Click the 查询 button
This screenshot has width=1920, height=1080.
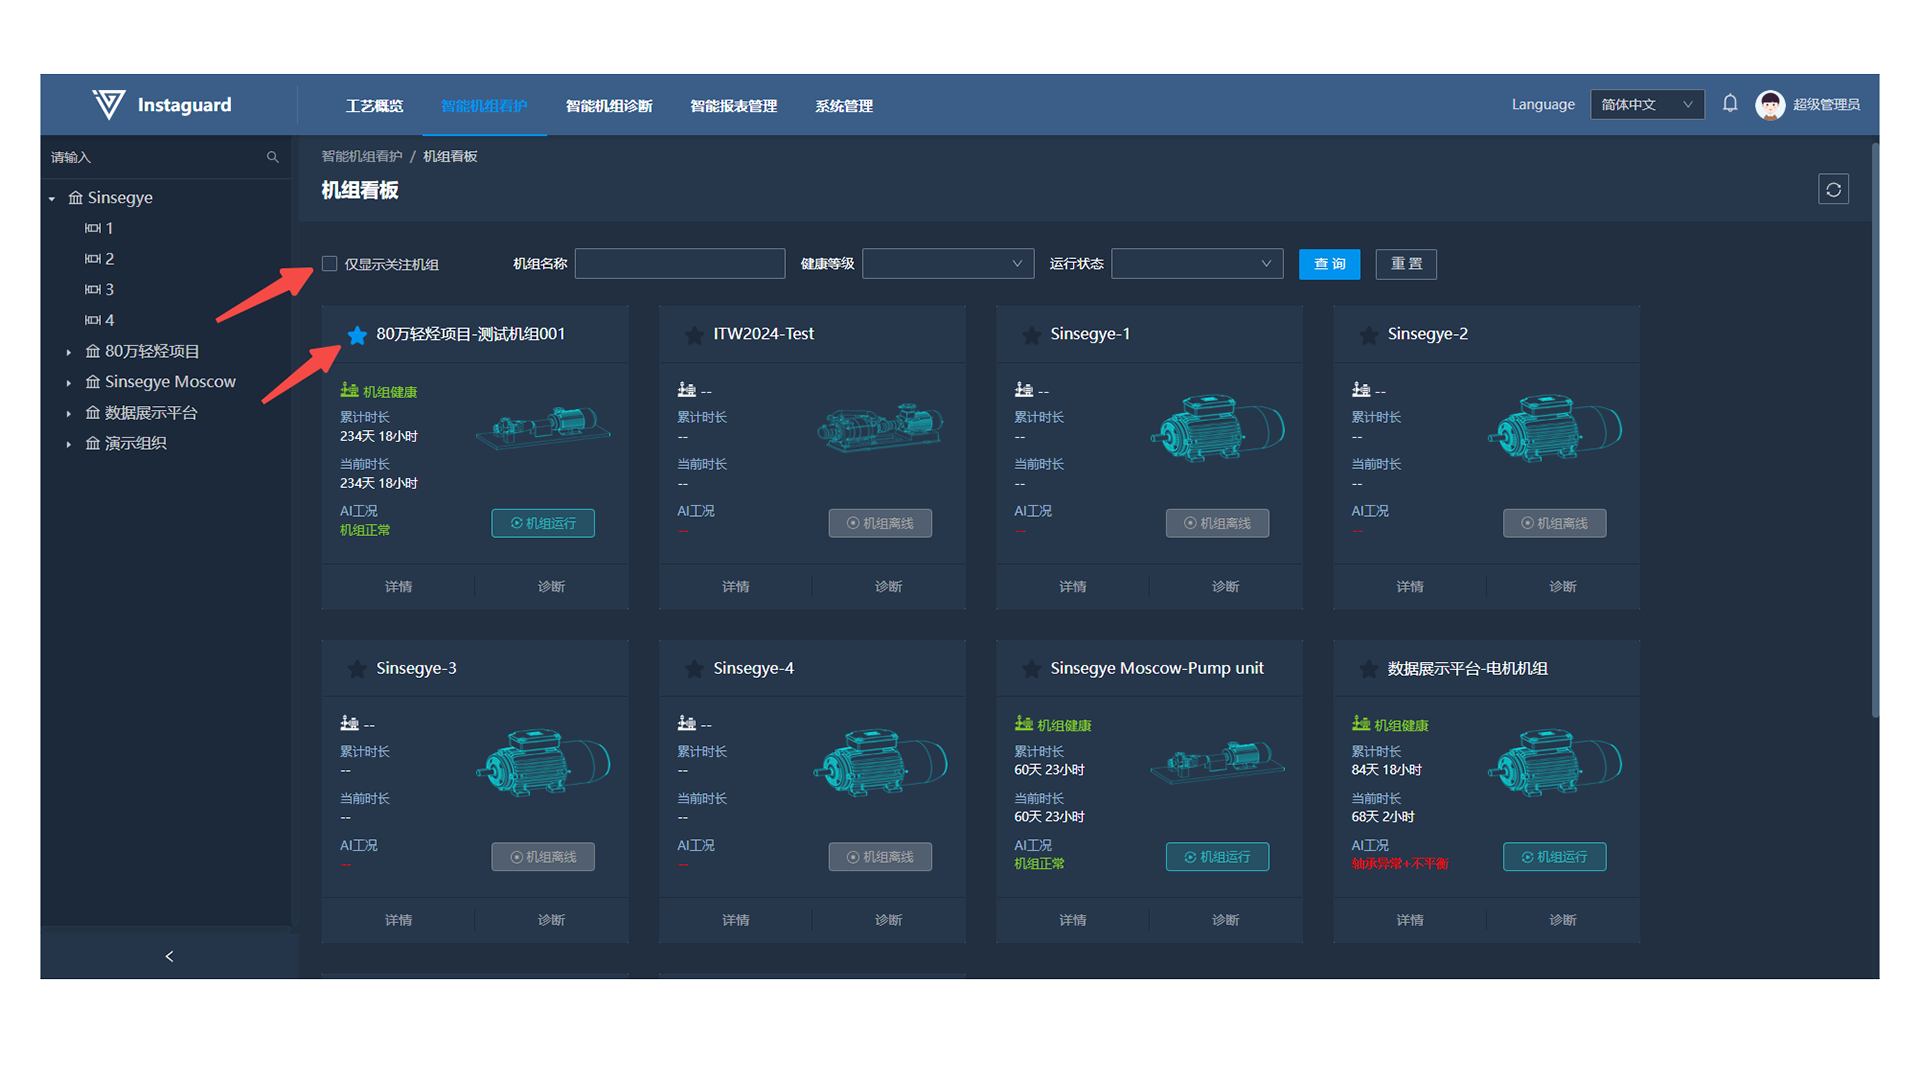point(1329,264)
